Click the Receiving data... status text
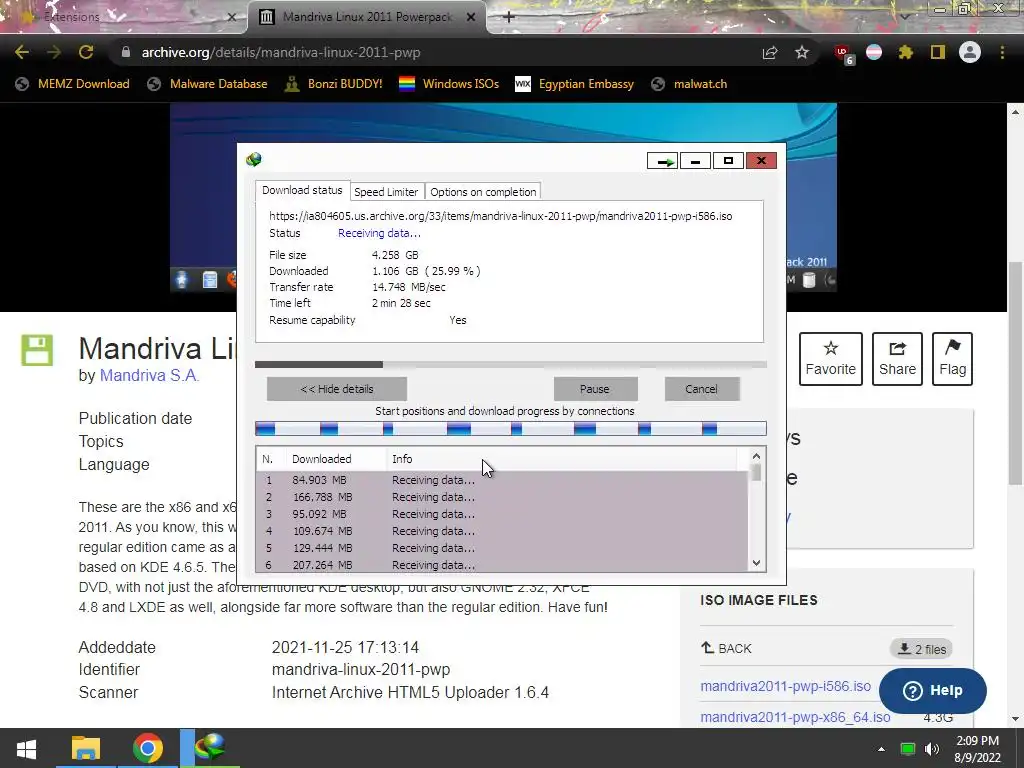The width and height of the screenshot is (1024, 768). [x=379, y=233]
